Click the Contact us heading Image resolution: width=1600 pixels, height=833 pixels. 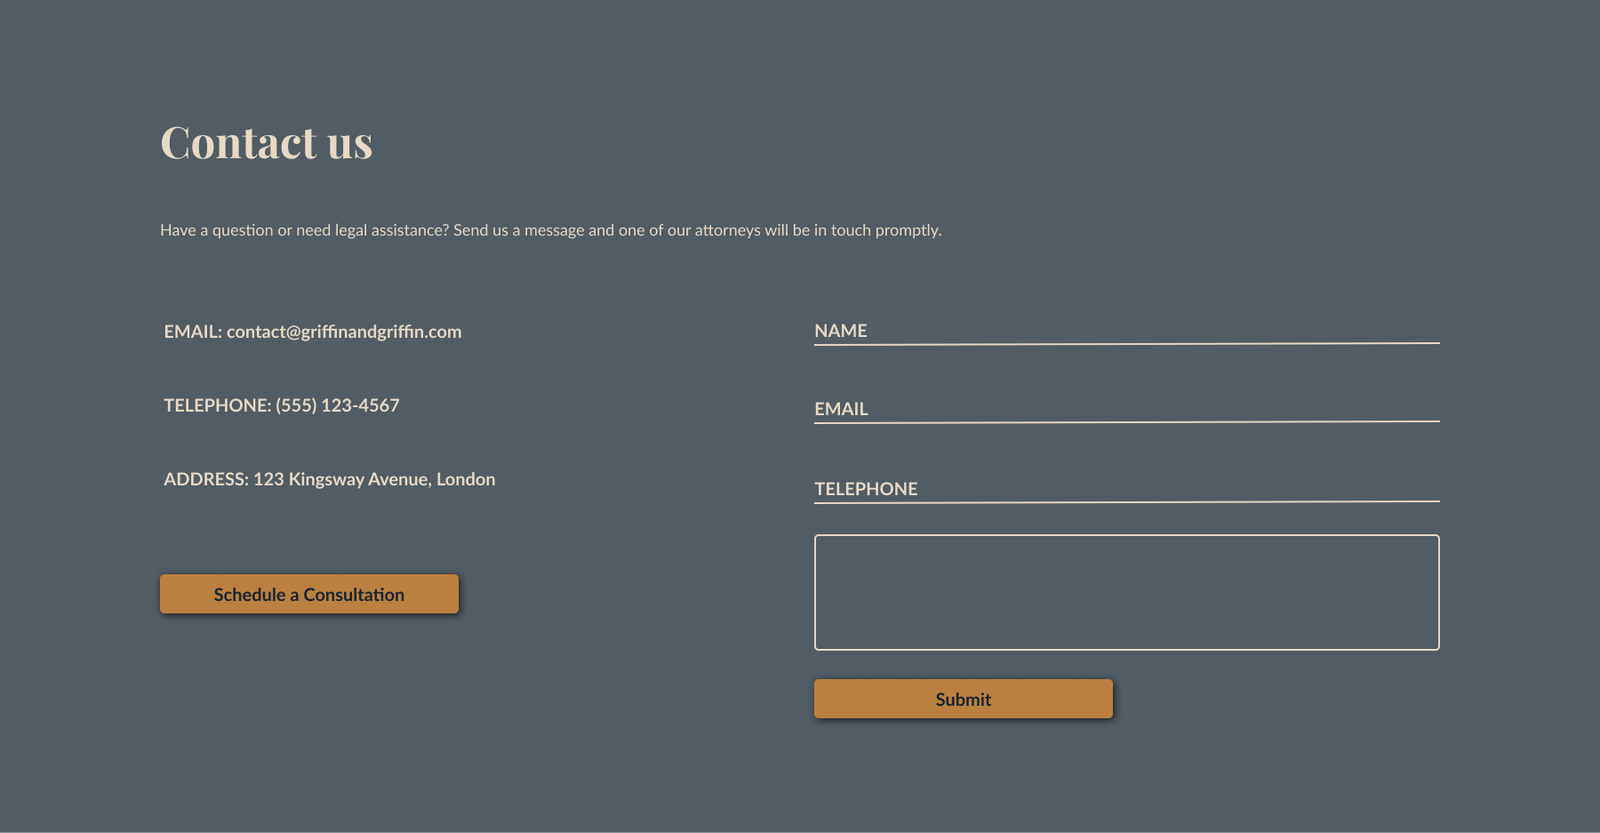click(x=266, y=142)
